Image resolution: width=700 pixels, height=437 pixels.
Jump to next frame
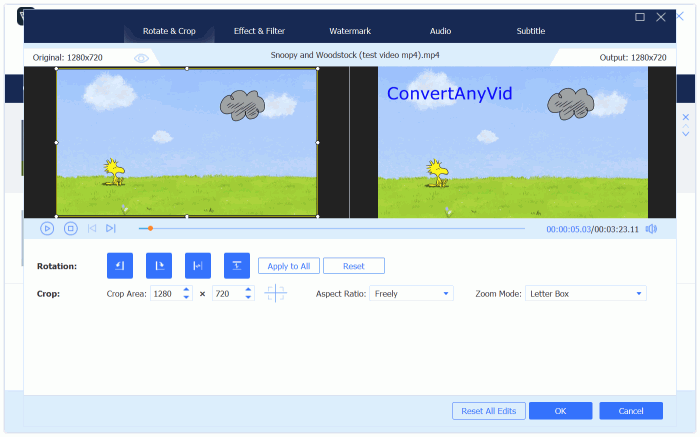coord(111,229)
